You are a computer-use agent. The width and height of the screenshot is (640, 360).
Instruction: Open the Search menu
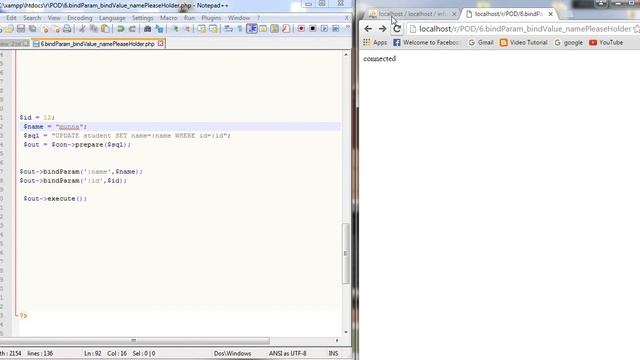click(x=32, y=18)
